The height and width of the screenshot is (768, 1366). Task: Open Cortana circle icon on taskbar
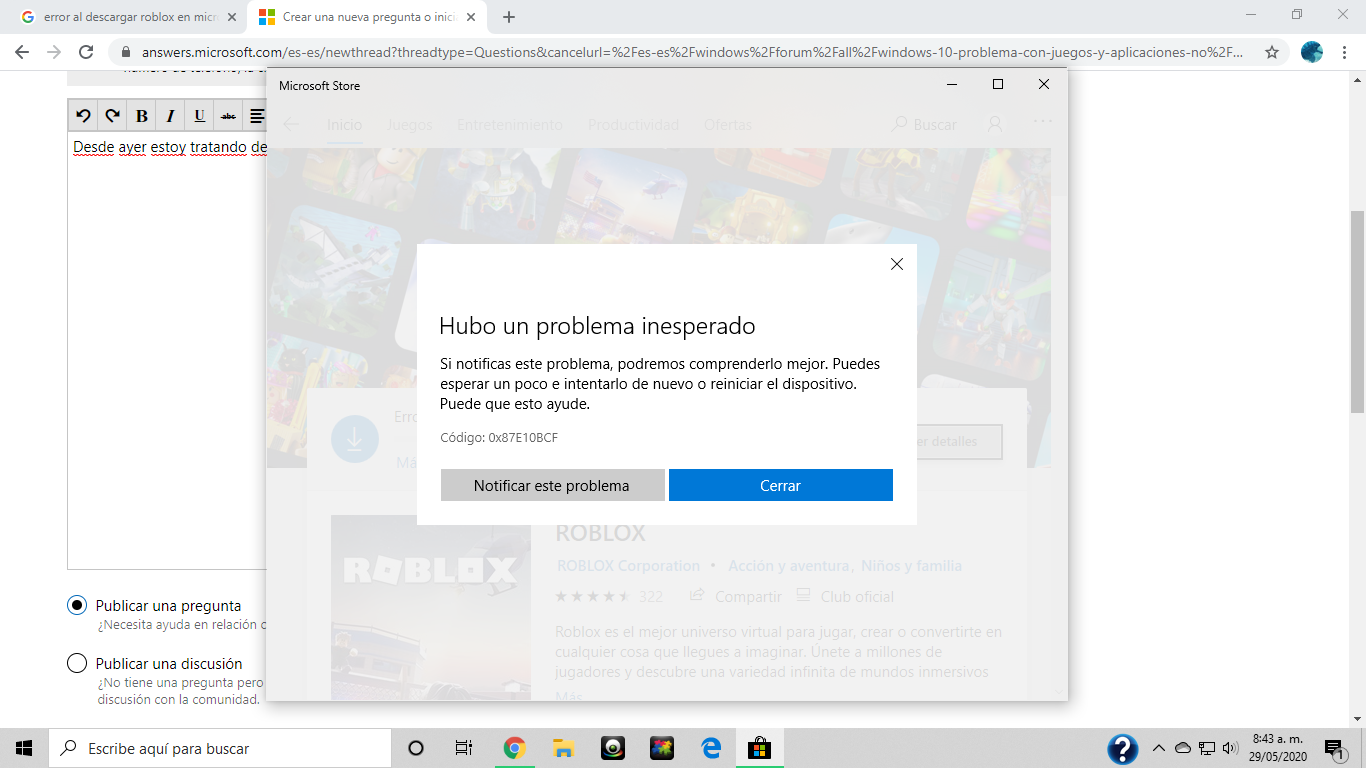pos(416,748)
